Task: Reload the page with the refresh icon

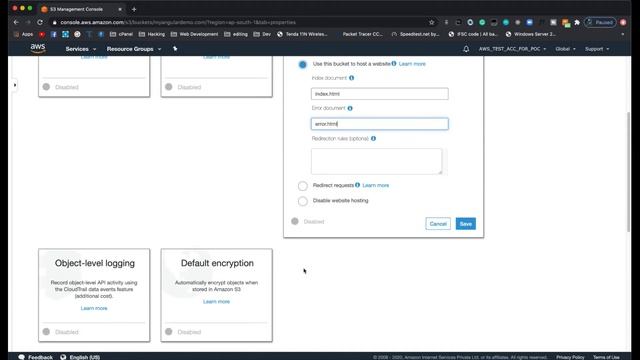Action: tap(40, 22)
